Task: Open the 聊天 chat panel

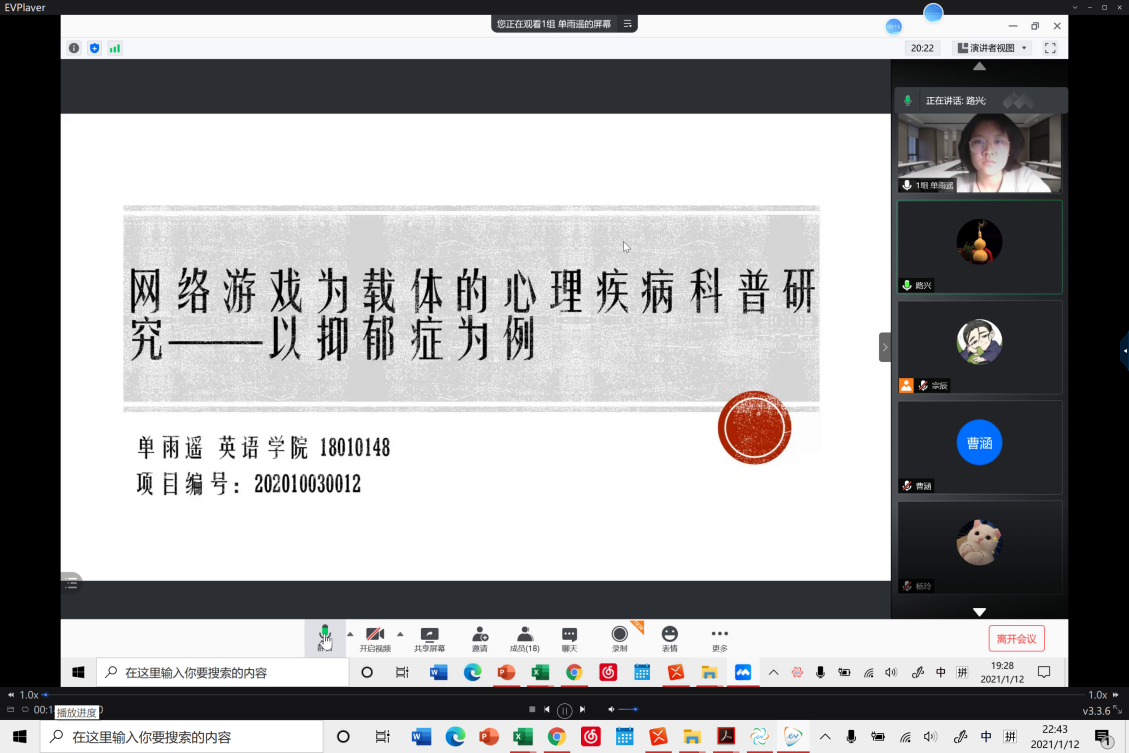Action: pyautogui.click(x=569, y=636)
